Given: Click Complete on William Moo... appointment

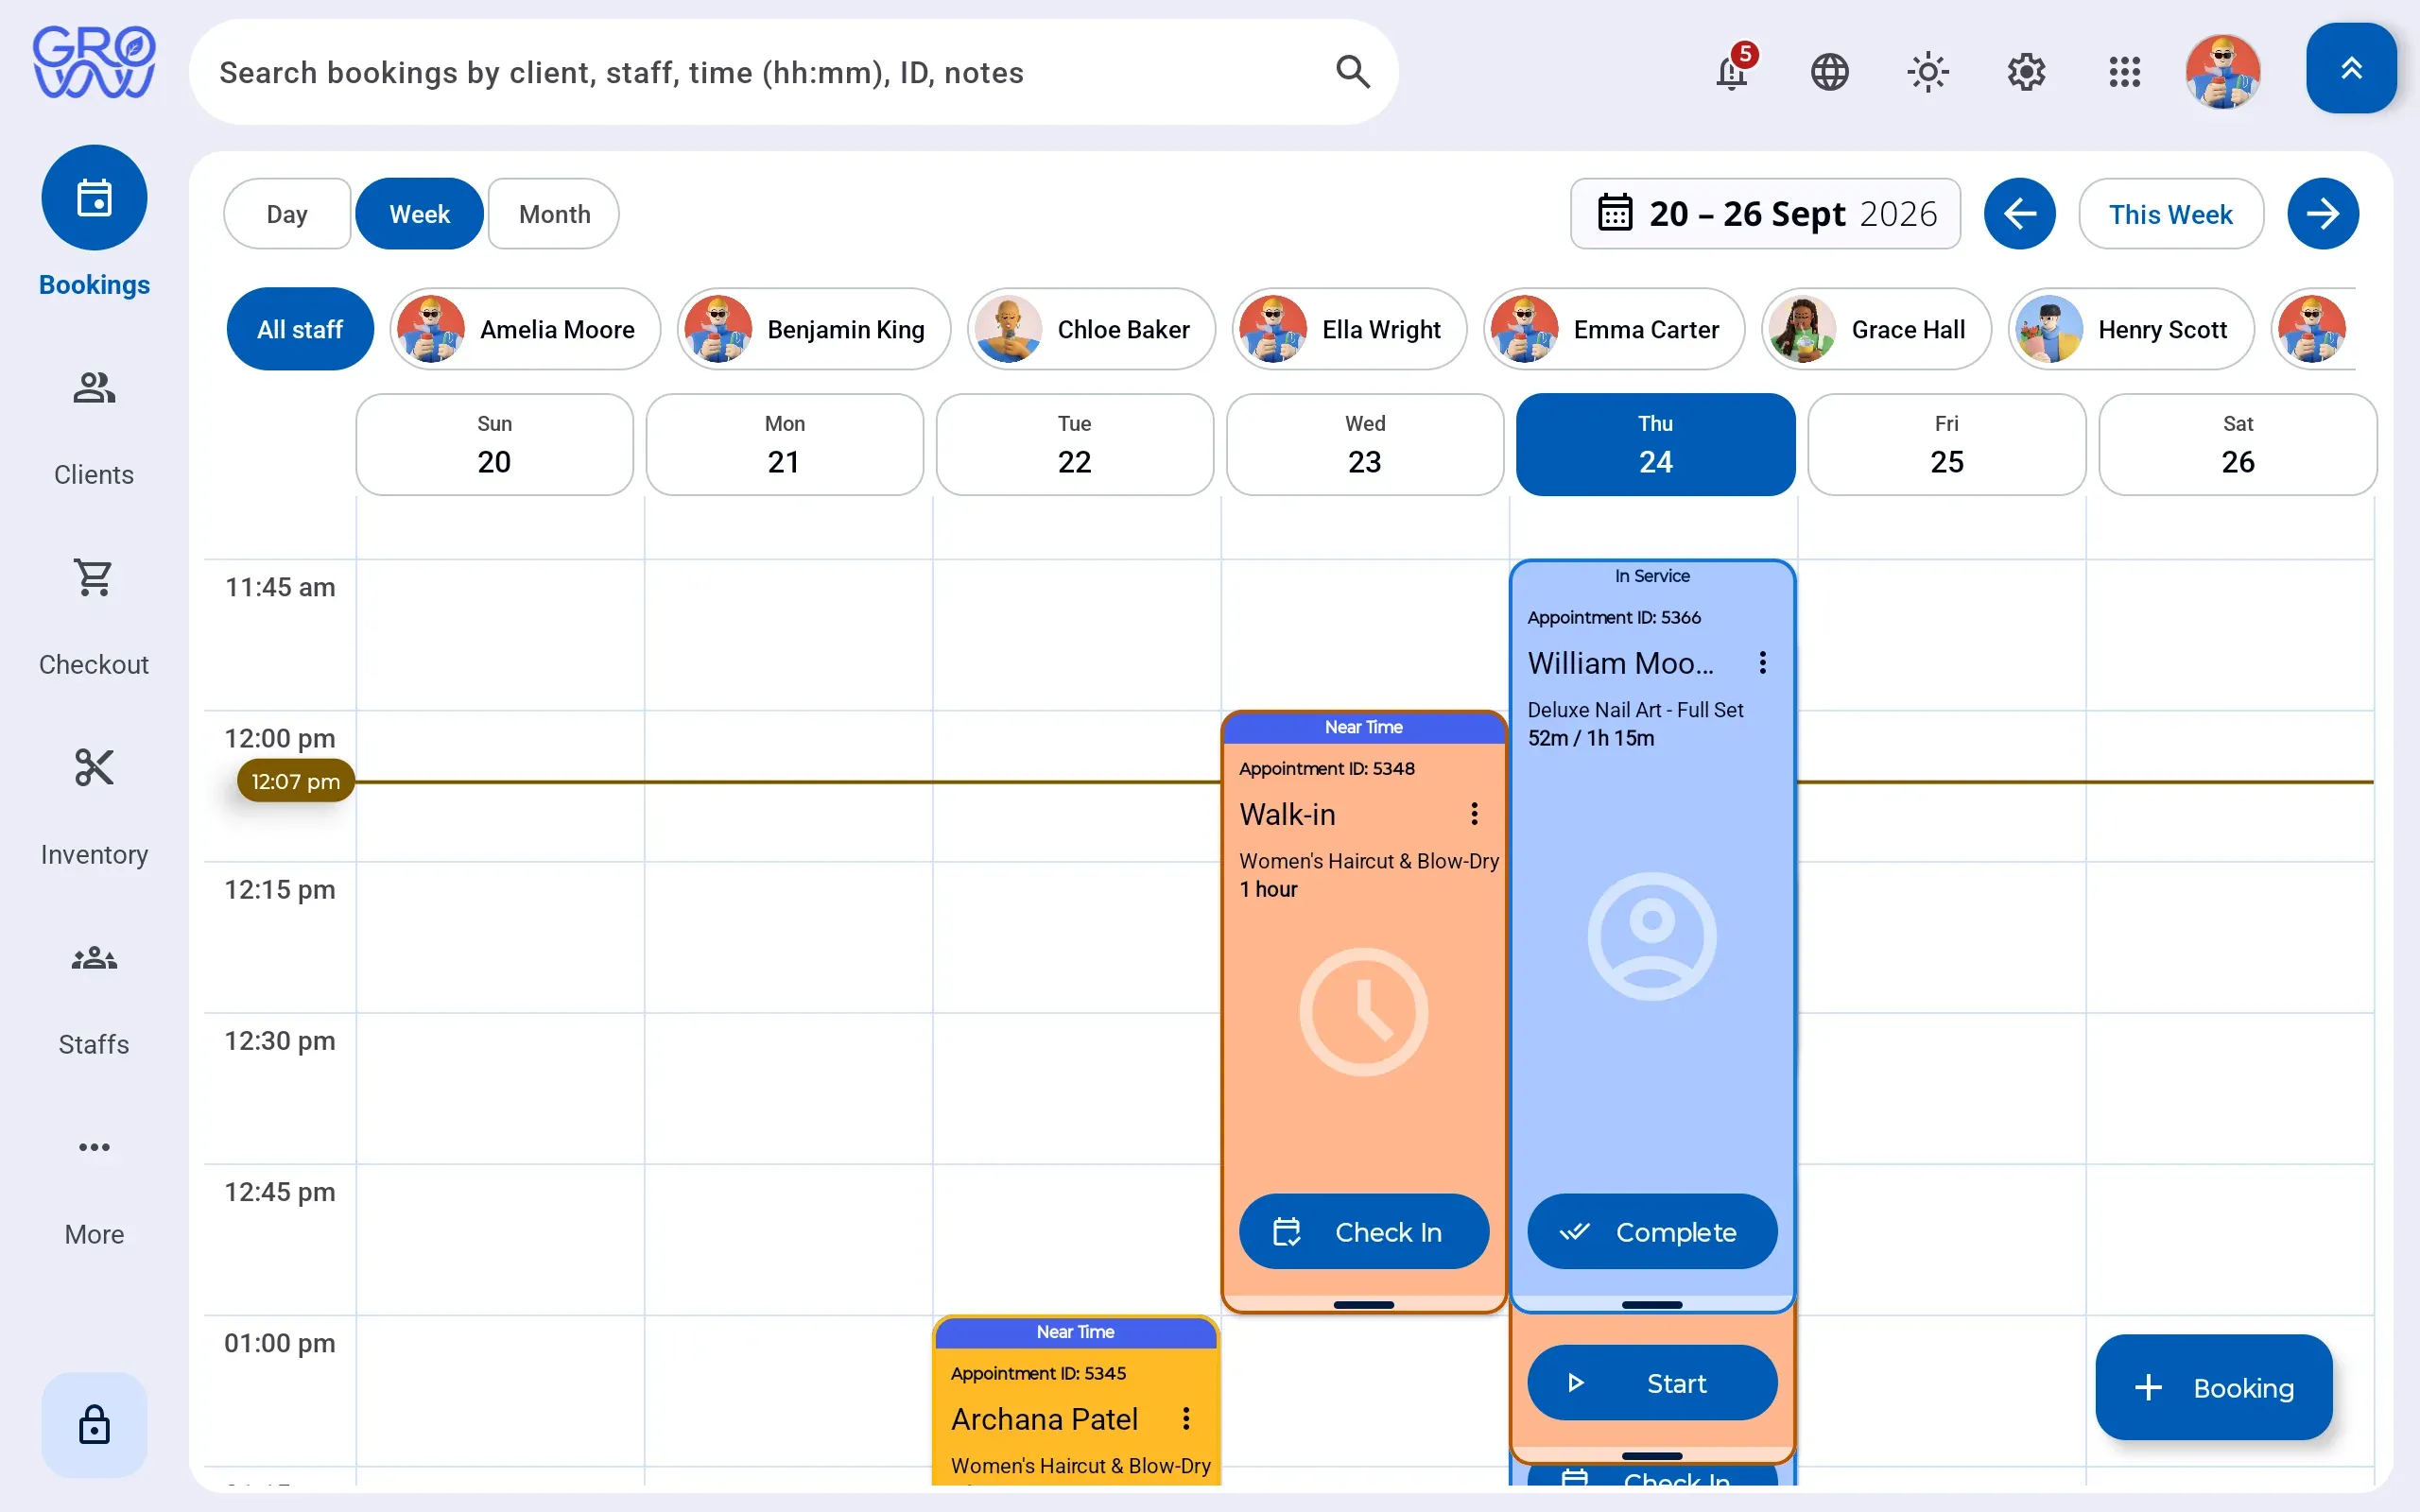Looking at the screenshot, I should click(x=1652, y=1231).
